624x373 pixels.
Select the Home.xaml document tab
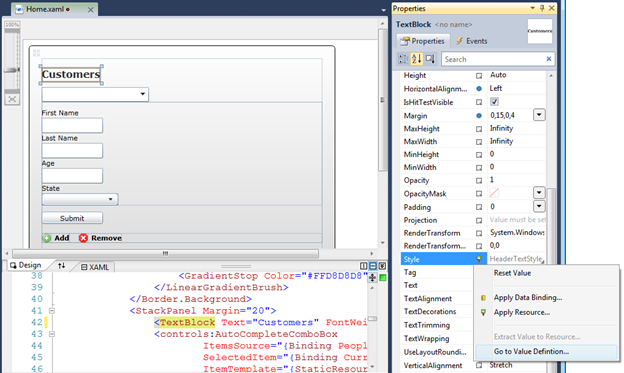point(45,9)
